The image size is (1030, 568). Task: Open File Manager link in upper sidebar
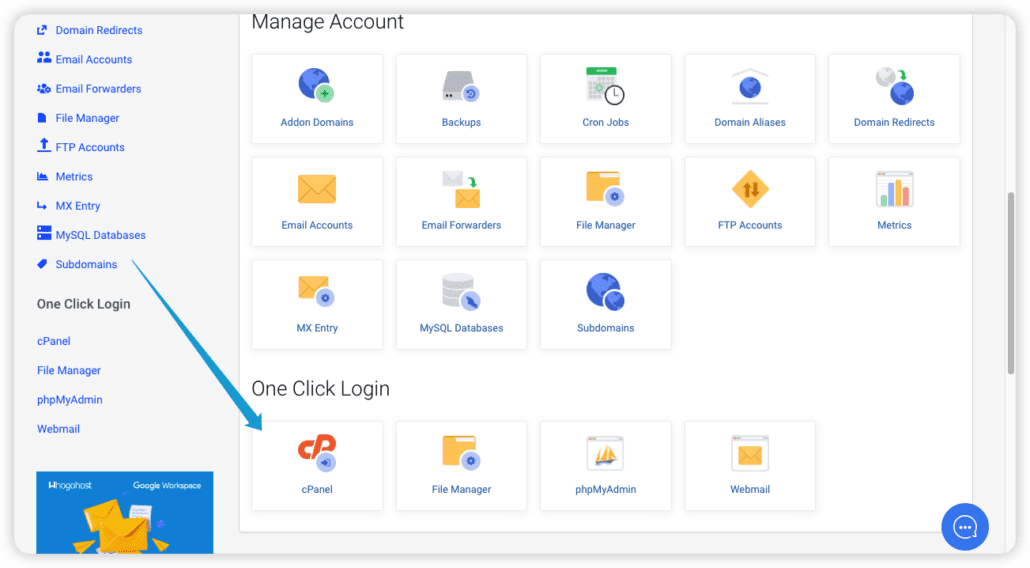click(x=87, y=118)
